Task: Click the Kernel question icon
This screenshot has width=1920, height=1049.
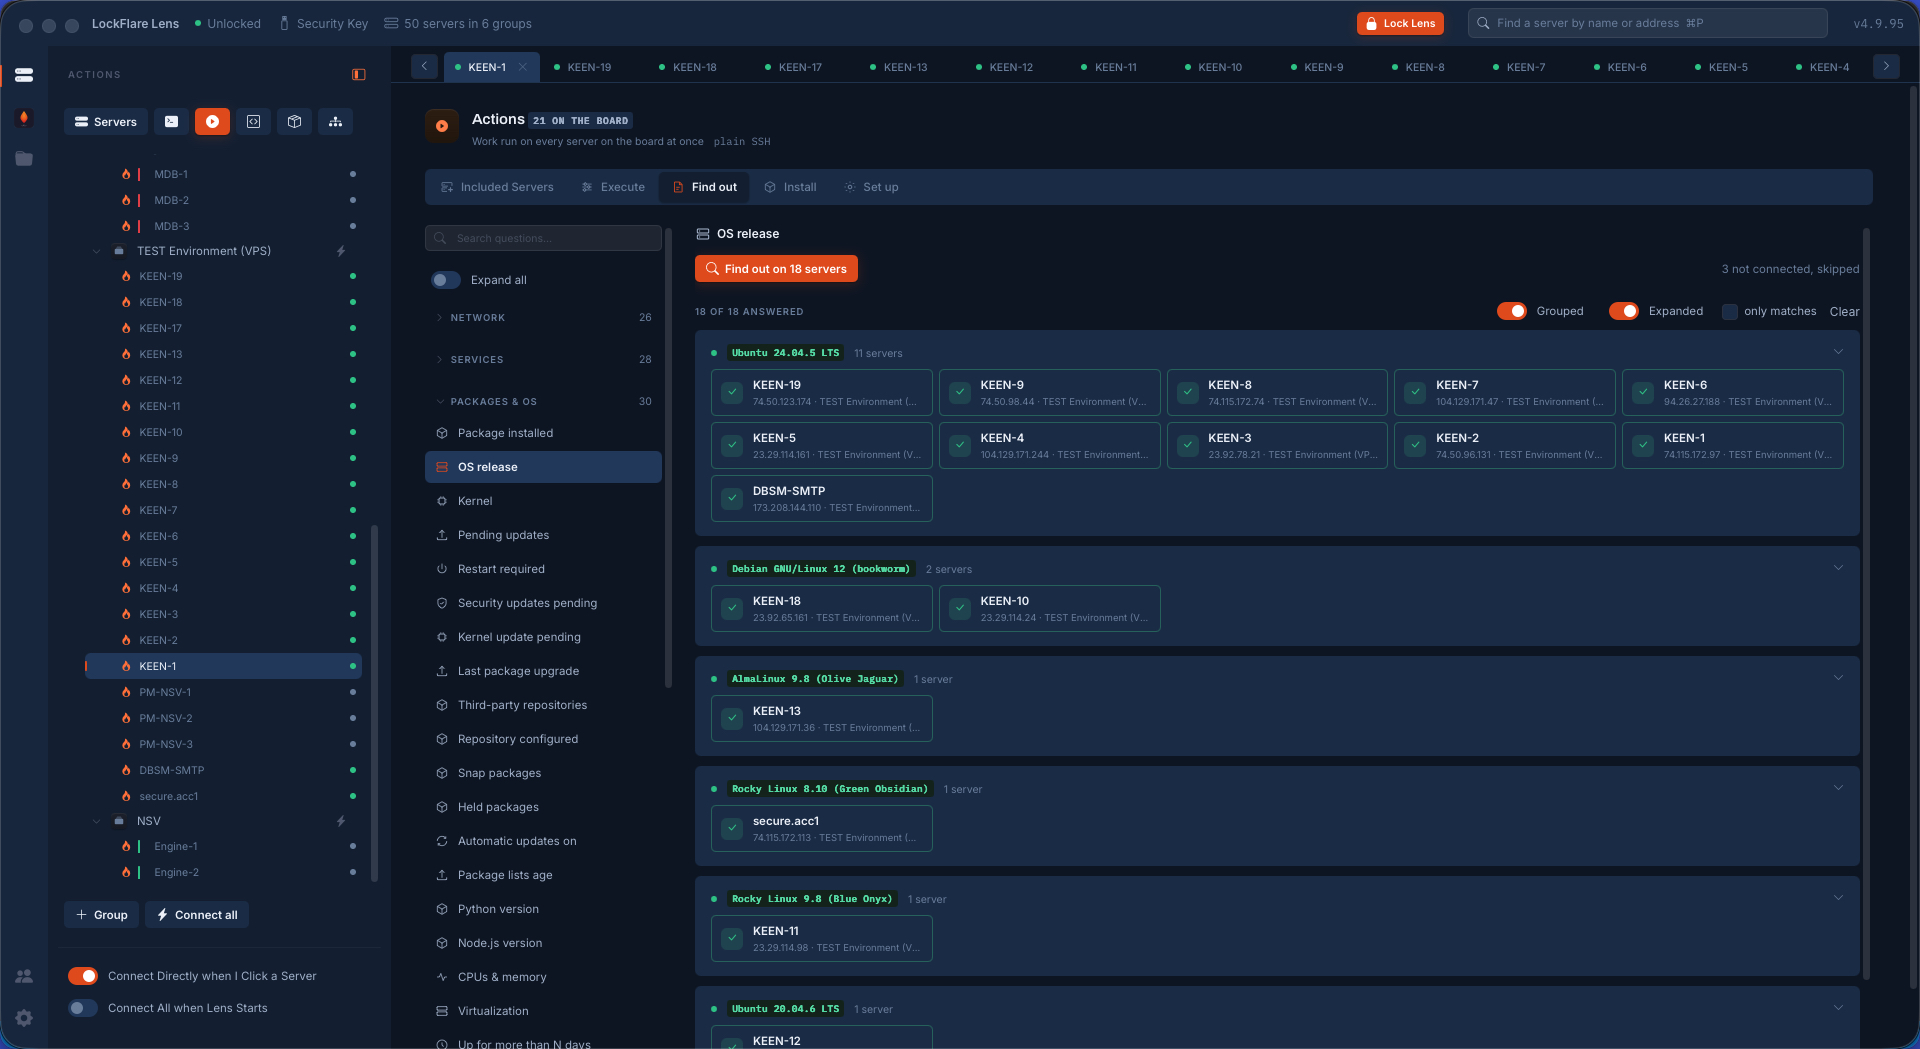Action: coord(442,501)
